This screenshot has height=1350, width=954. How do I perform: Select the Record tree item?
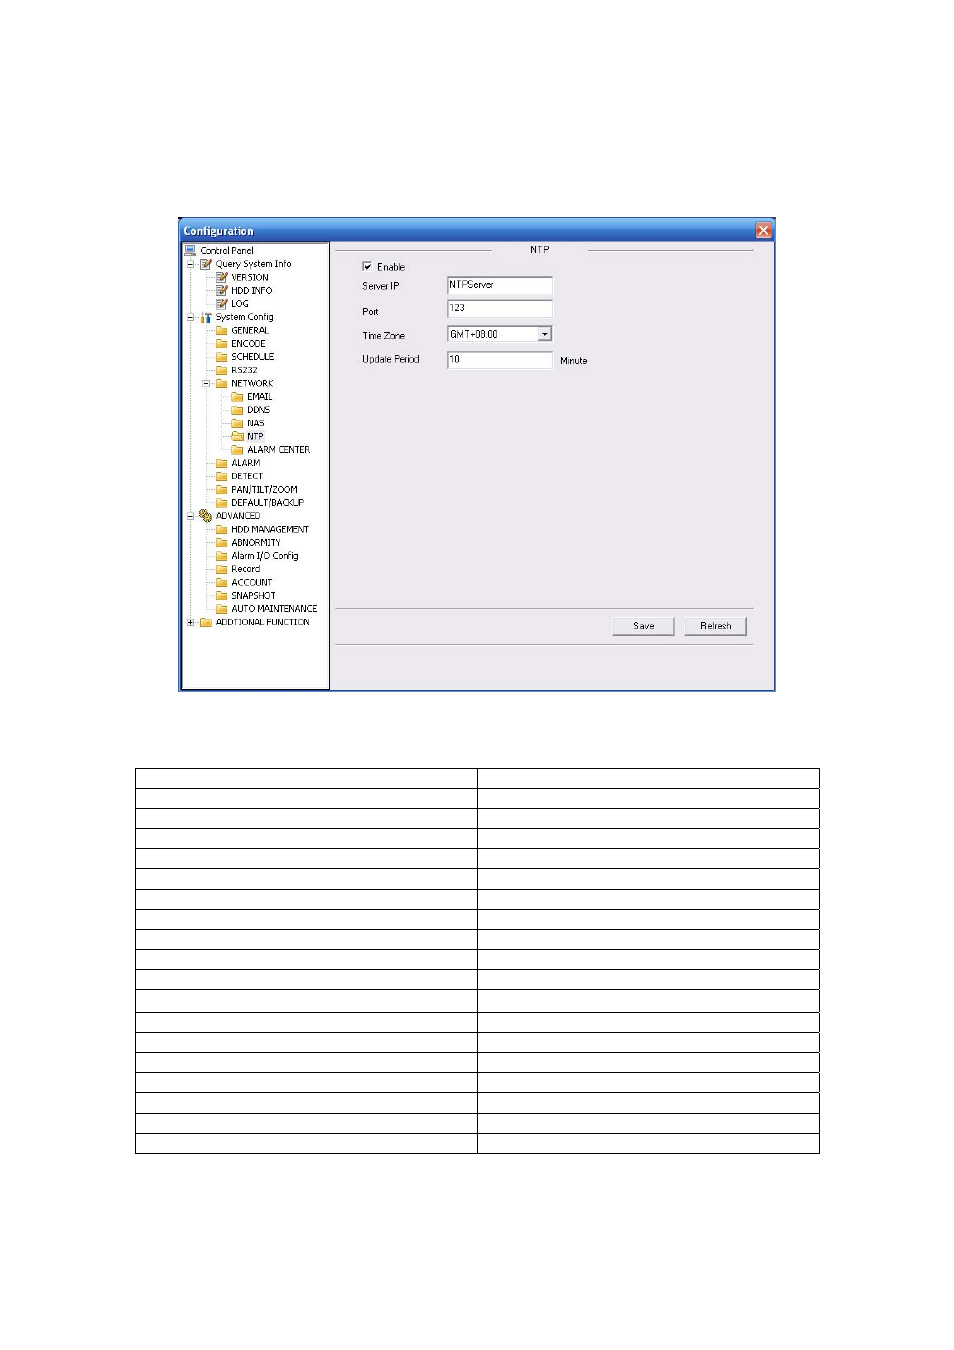pyautogui.click(x=246, y=569)
